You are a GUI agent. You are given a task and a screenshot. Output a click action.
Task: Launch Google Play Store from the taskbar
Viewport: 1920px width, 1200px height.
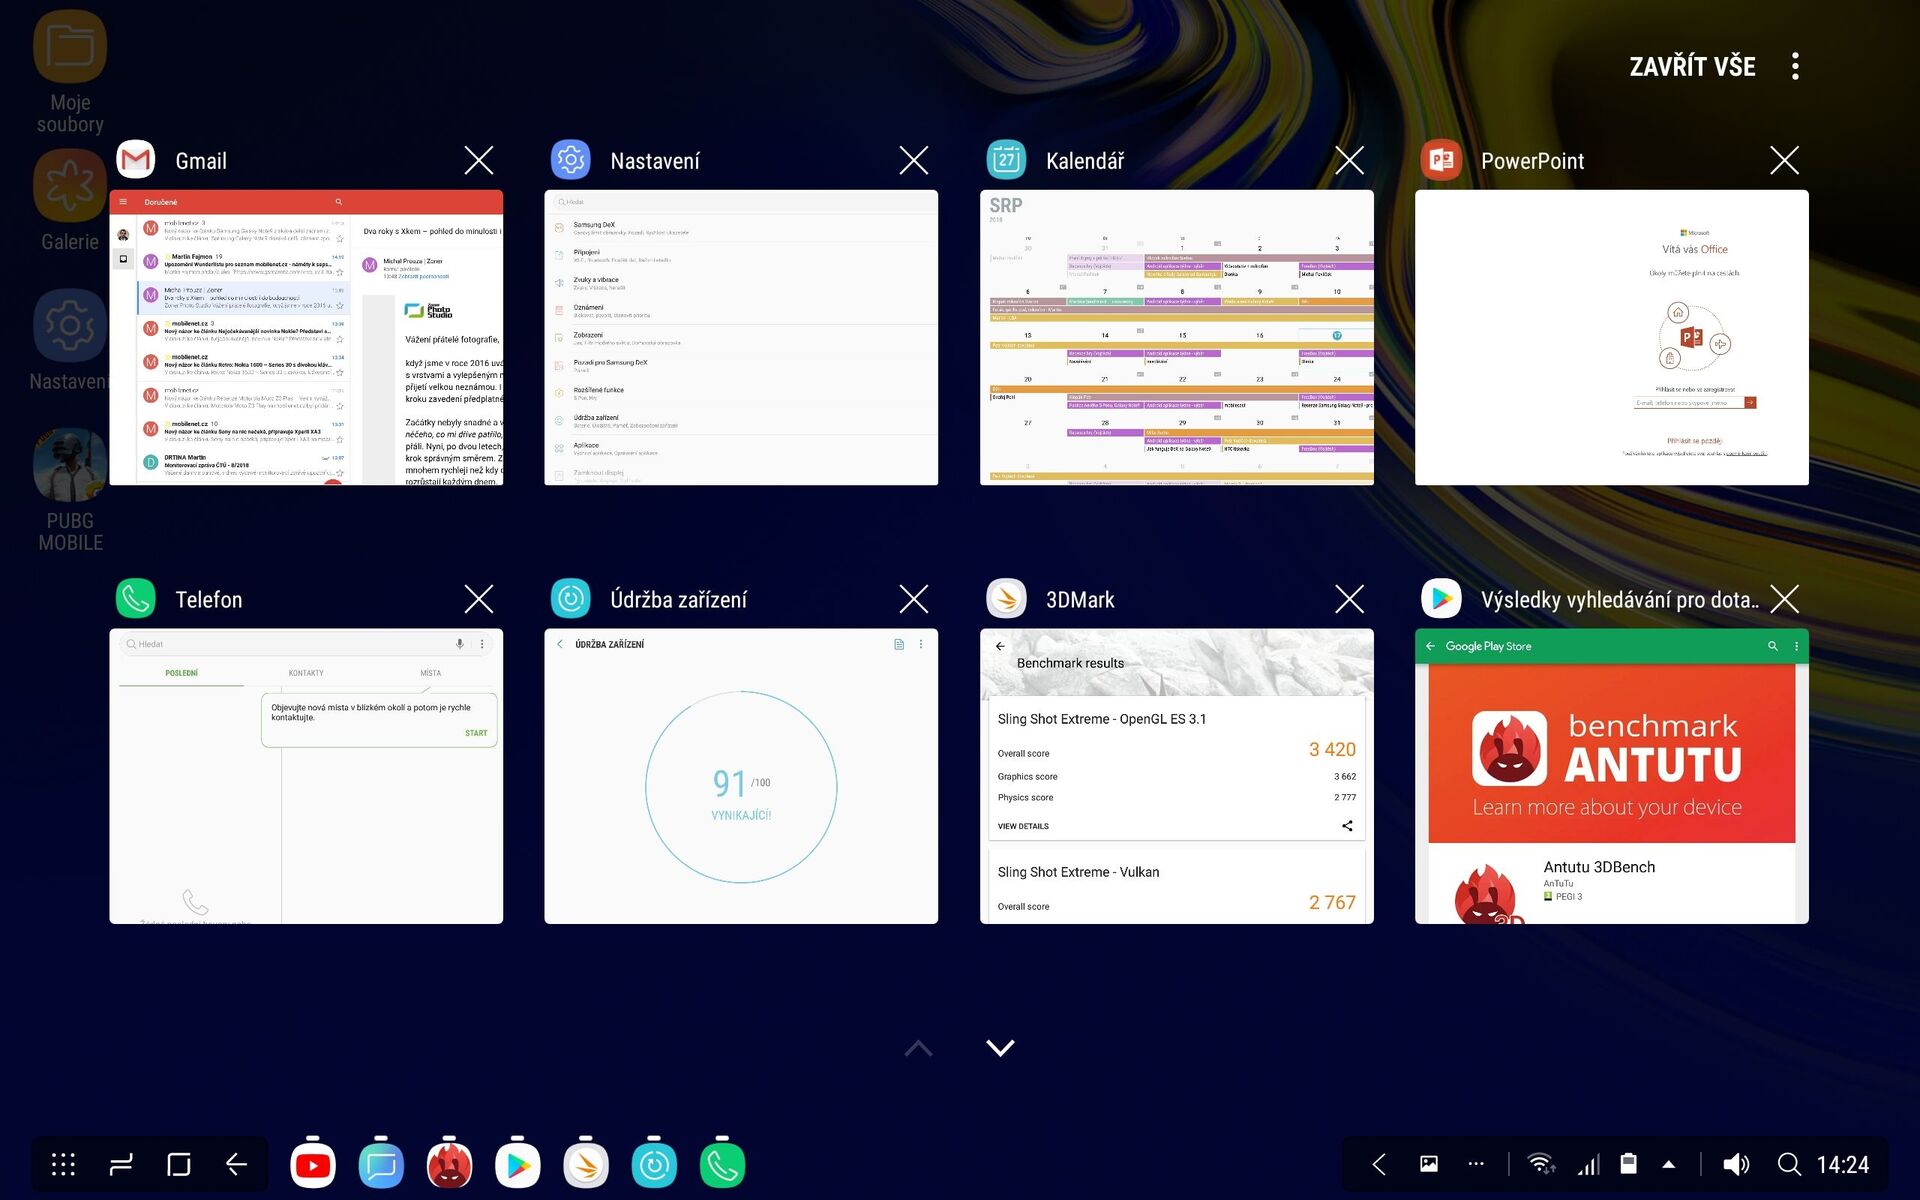pos(518,1164)
